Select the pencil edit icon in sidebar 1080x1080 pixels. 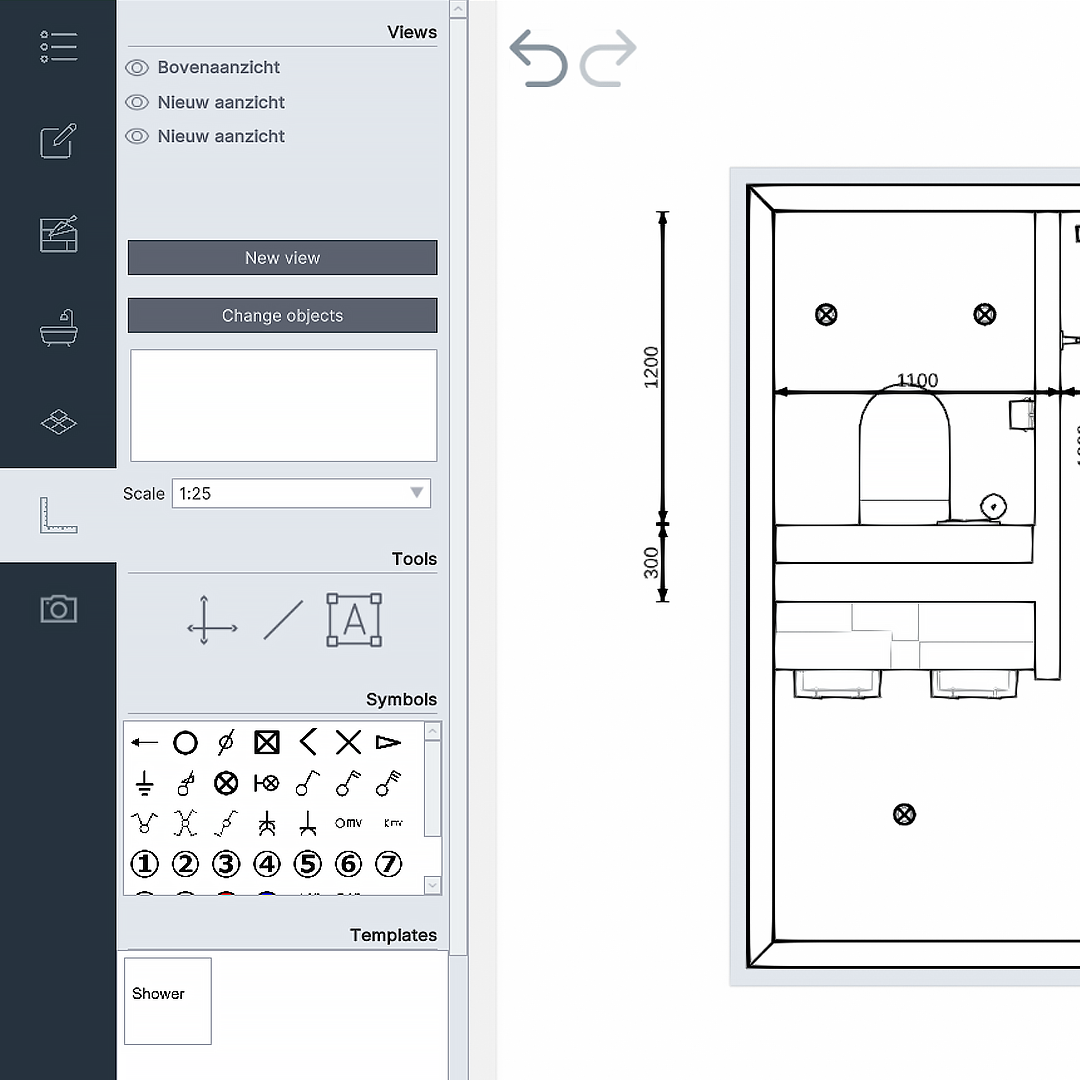[58, 141]
